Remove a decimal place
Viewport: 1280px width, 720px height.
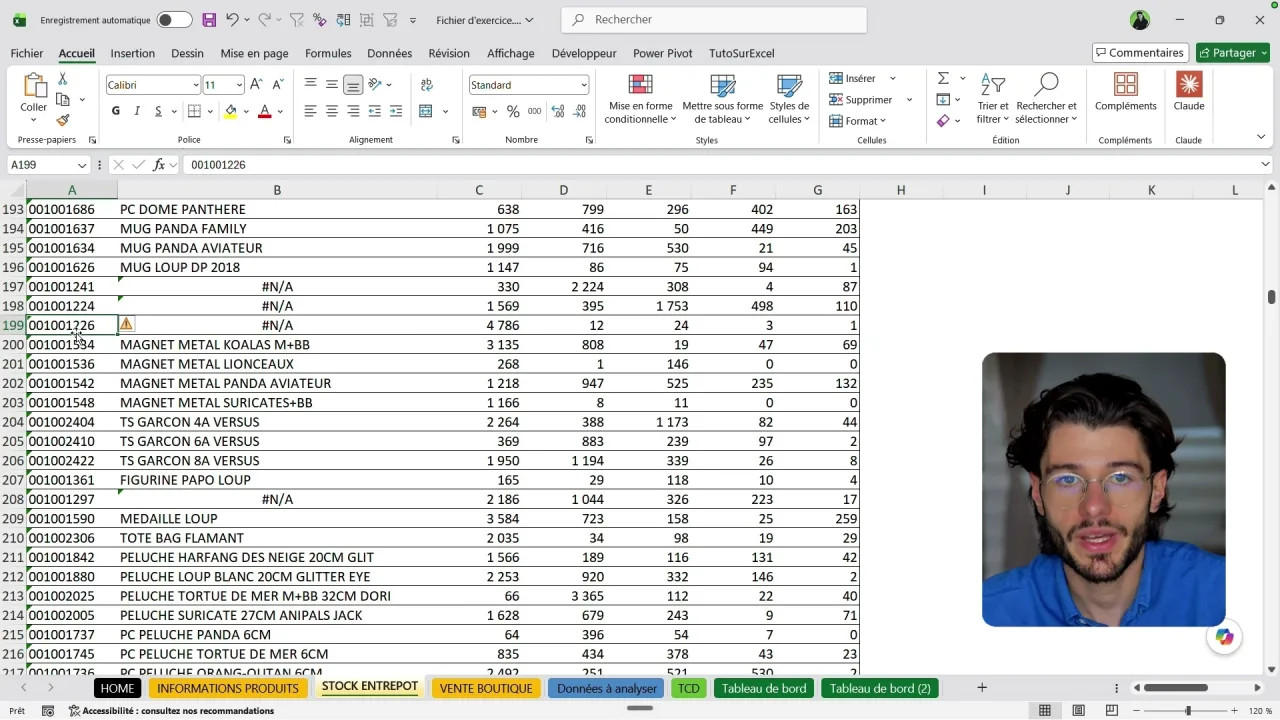578,111
